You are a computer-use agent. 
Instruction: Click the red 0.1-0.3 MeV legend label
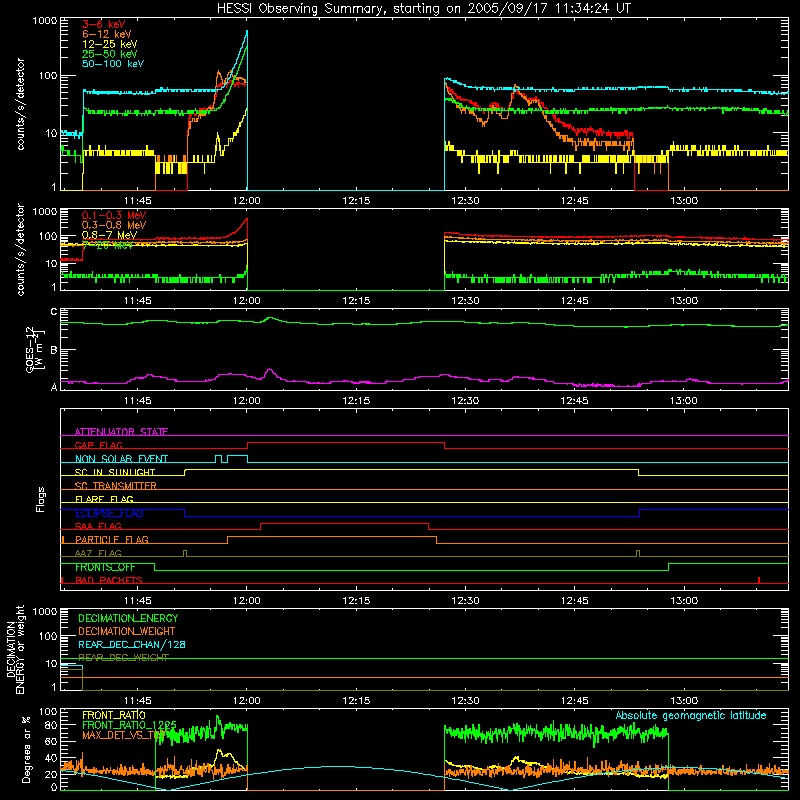pos(114,215)
